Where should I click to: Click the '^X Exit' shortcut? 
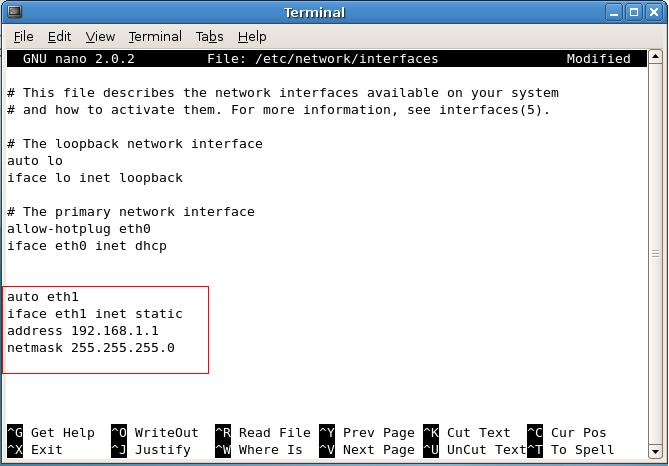(x=35, y=450)
